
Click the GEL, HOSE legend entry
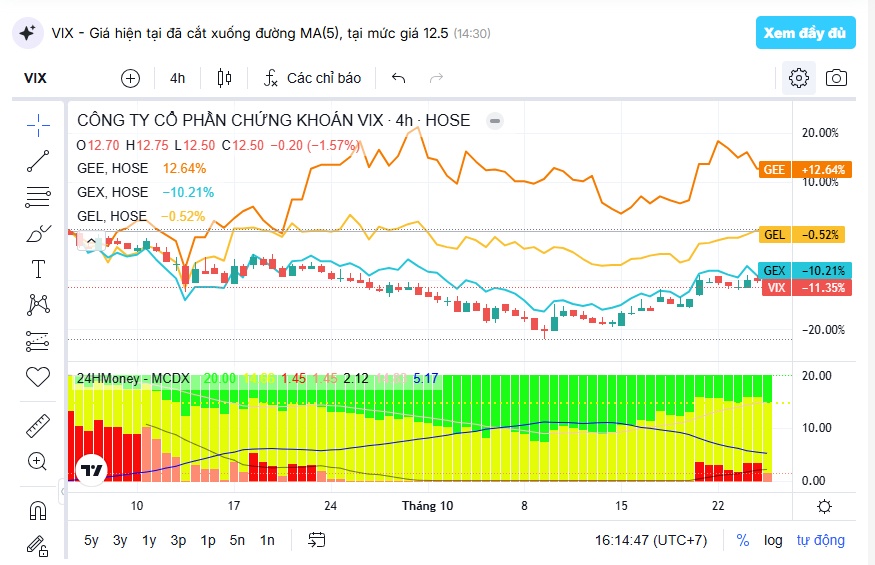(x=112, y=216)
